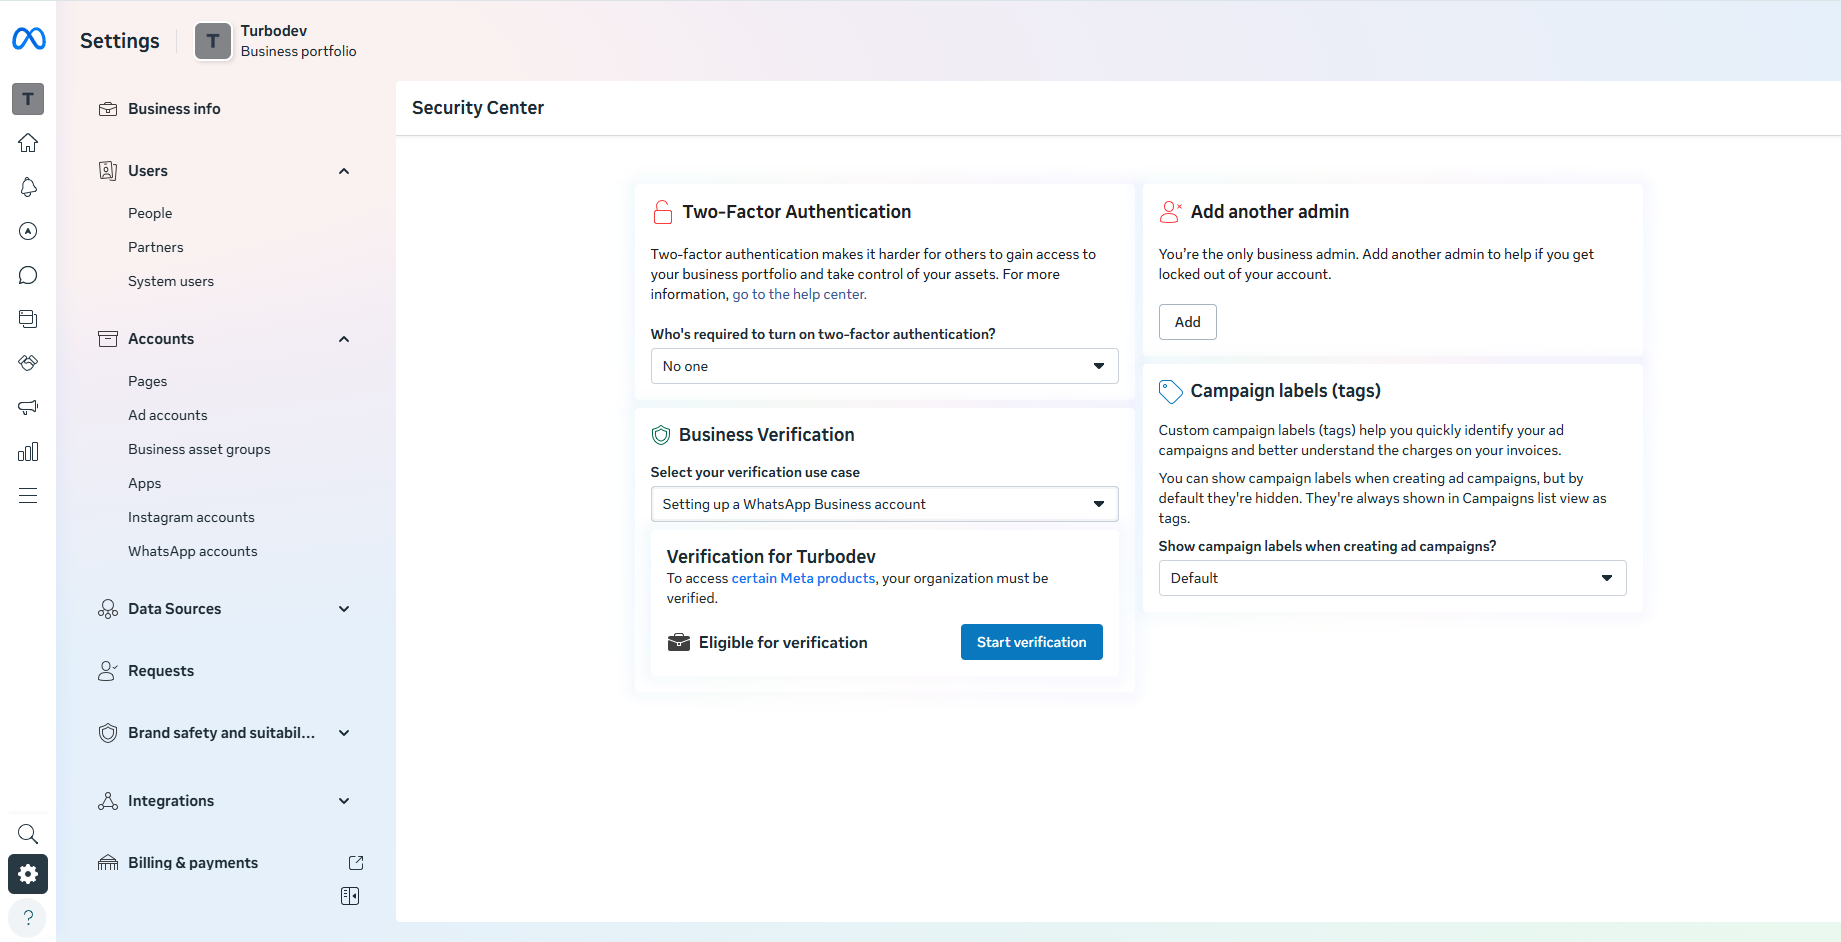
Task: Click the Settings gear icon
Action: pyautogui.click(x=28, y=874)
